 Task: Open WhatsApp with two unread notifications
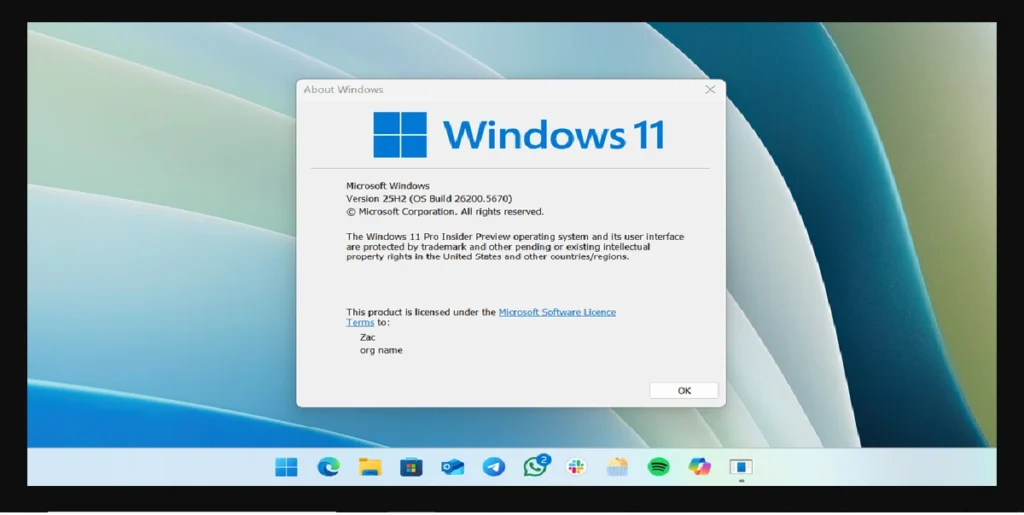pyautogui.click(x=536, y=465)
